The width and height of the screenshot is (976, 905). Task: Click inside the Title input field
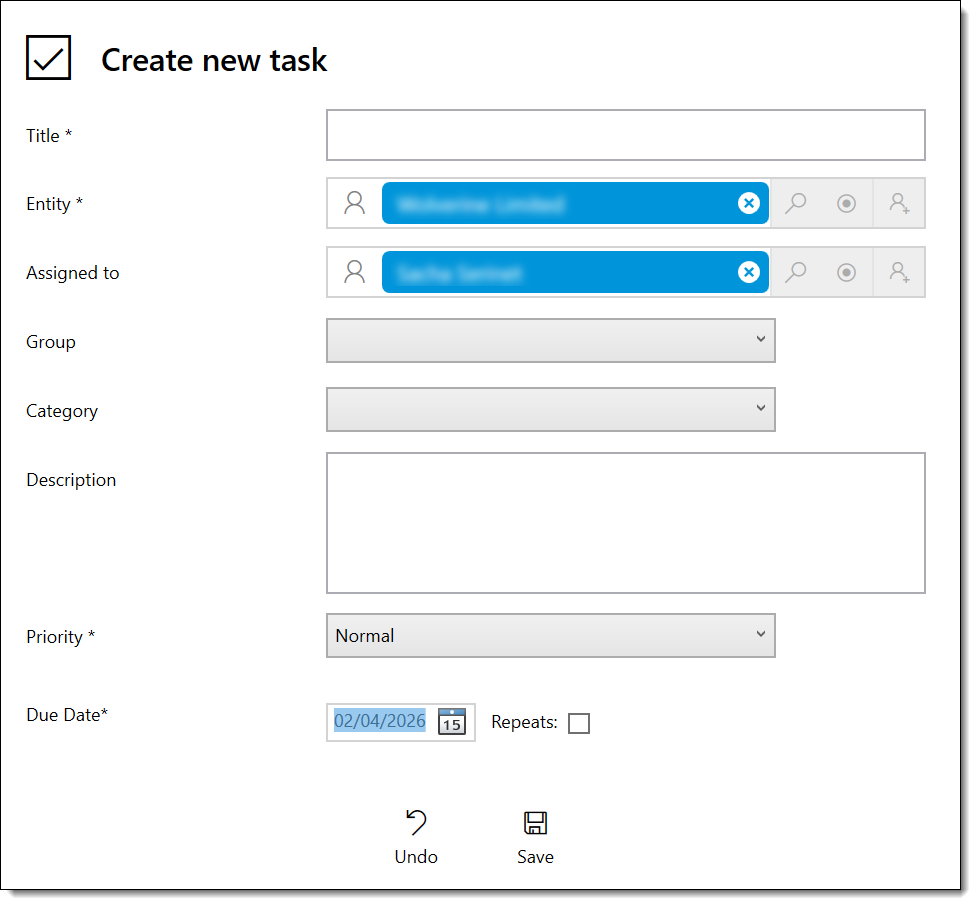coord(625,135)
